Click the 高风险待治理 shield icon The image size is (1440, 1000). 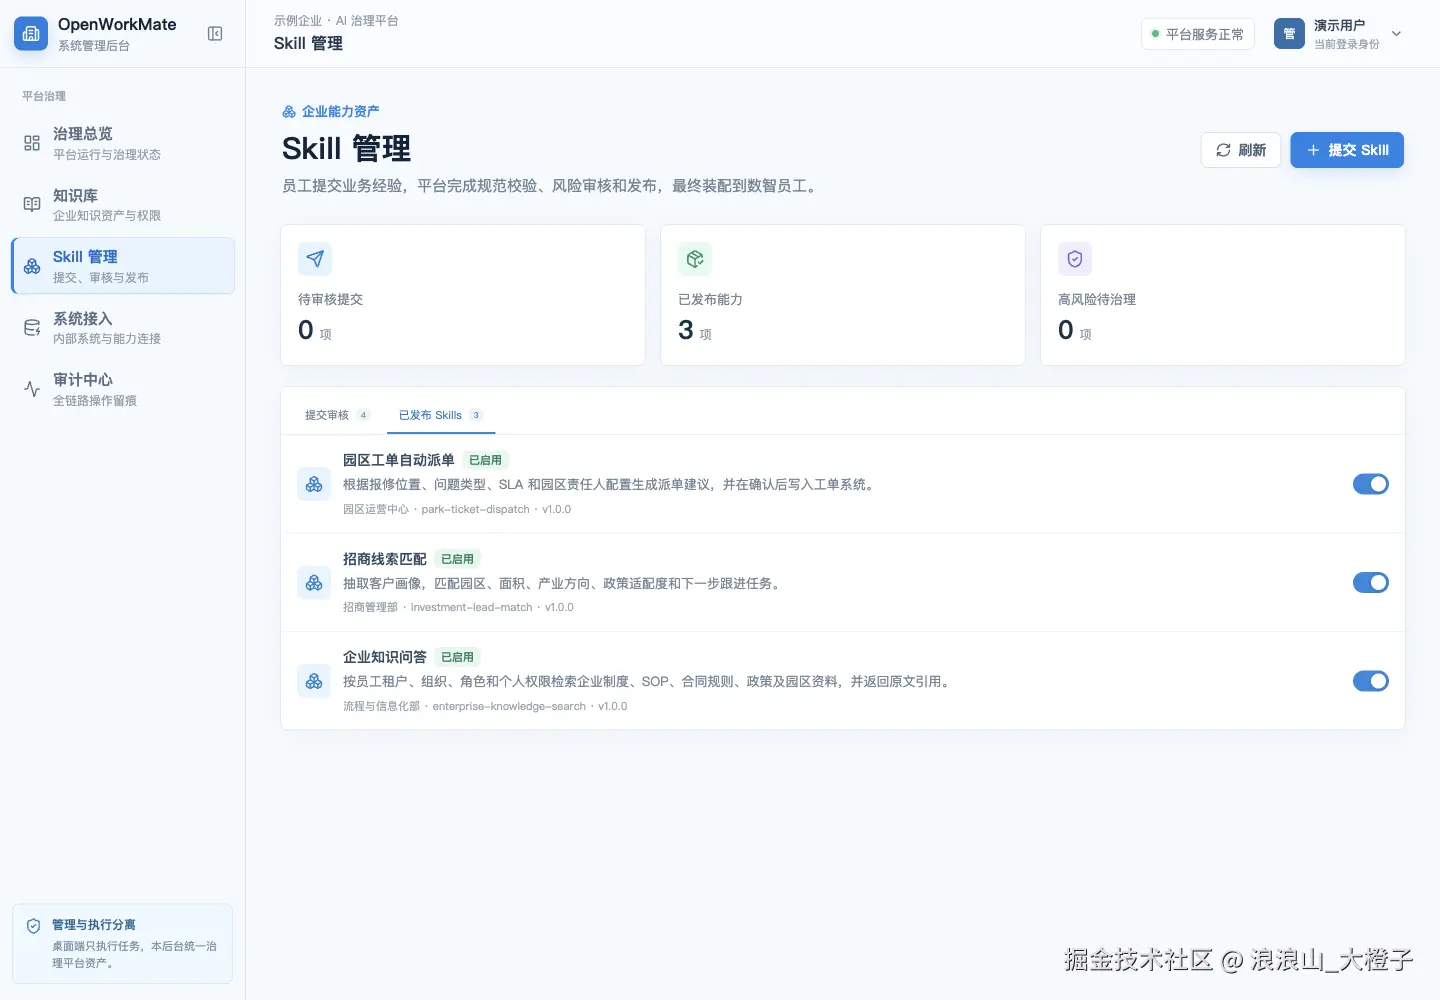tap(1075, 259)
